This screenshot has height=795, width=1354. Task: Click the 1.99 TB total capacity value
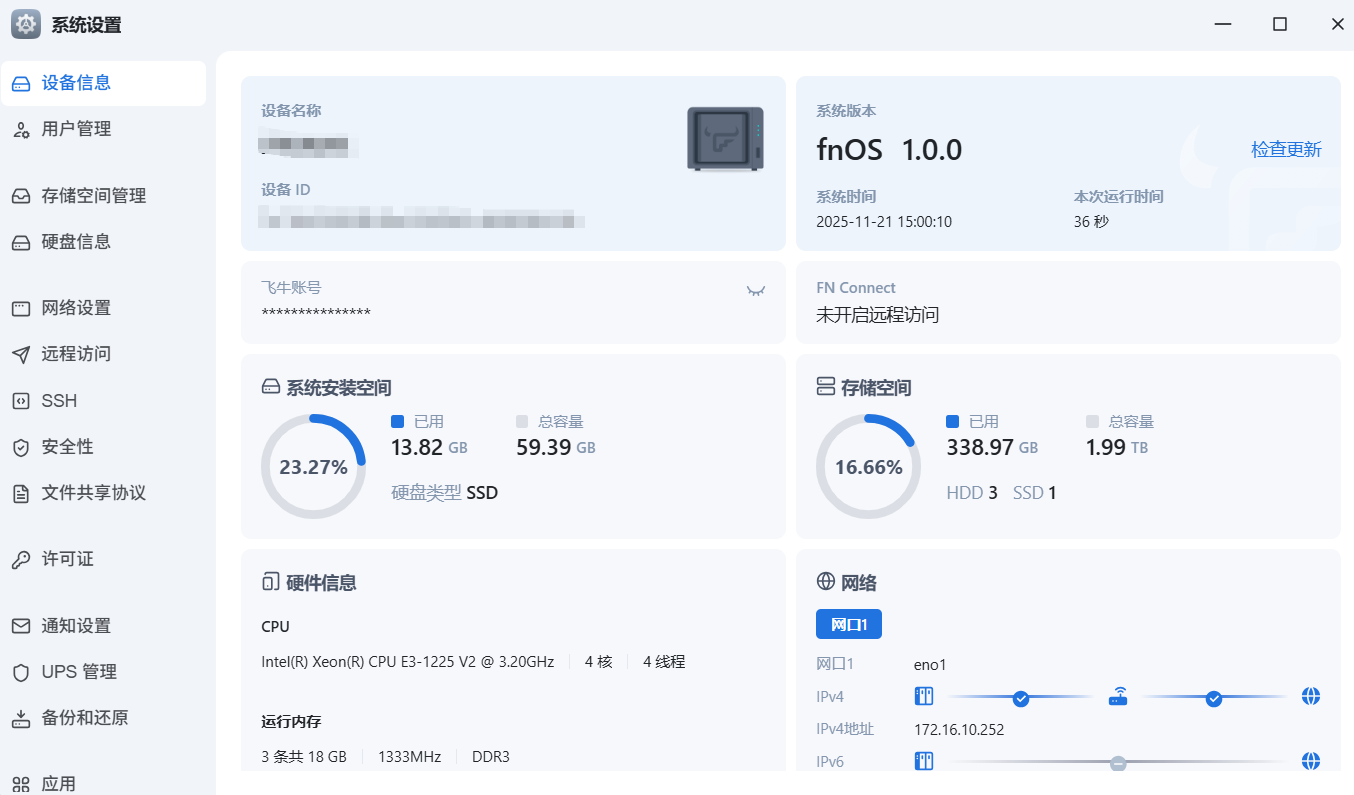(1117, 447)
